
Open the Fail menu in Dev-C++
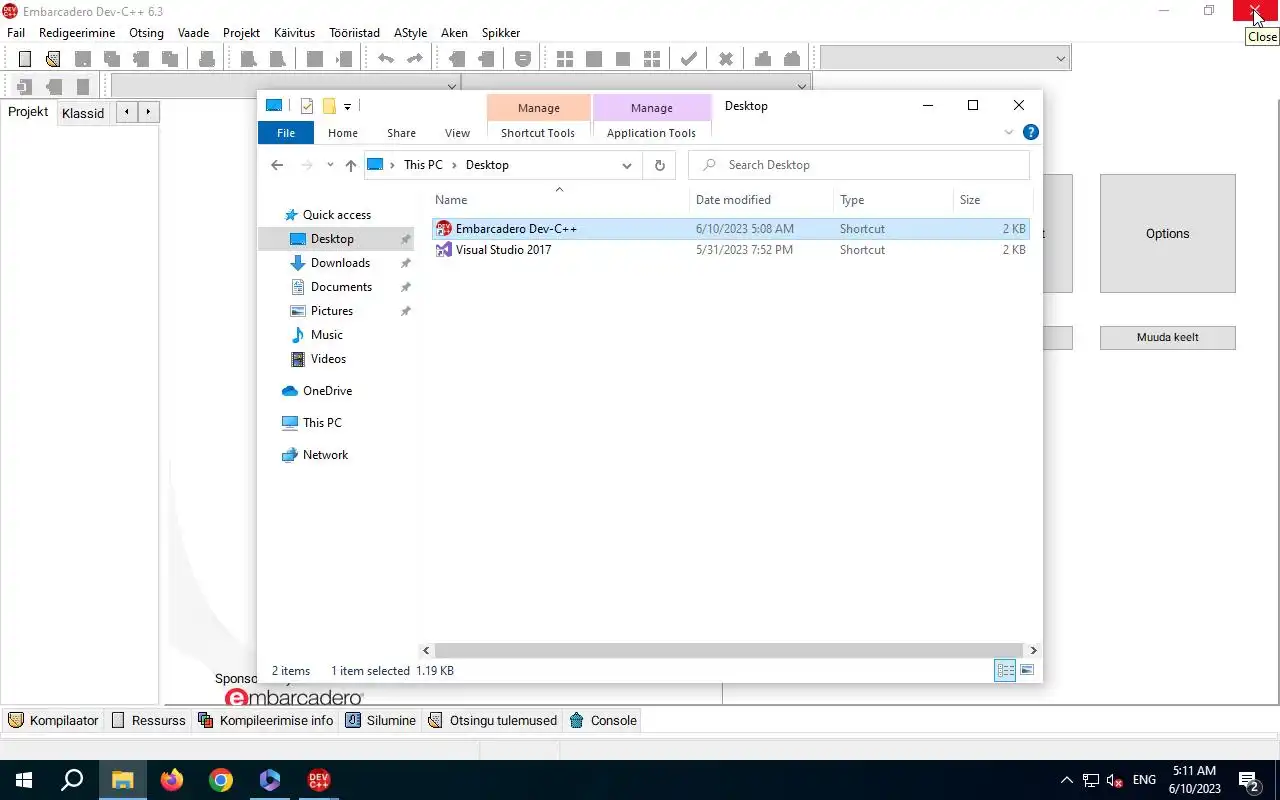click(16, 33)
